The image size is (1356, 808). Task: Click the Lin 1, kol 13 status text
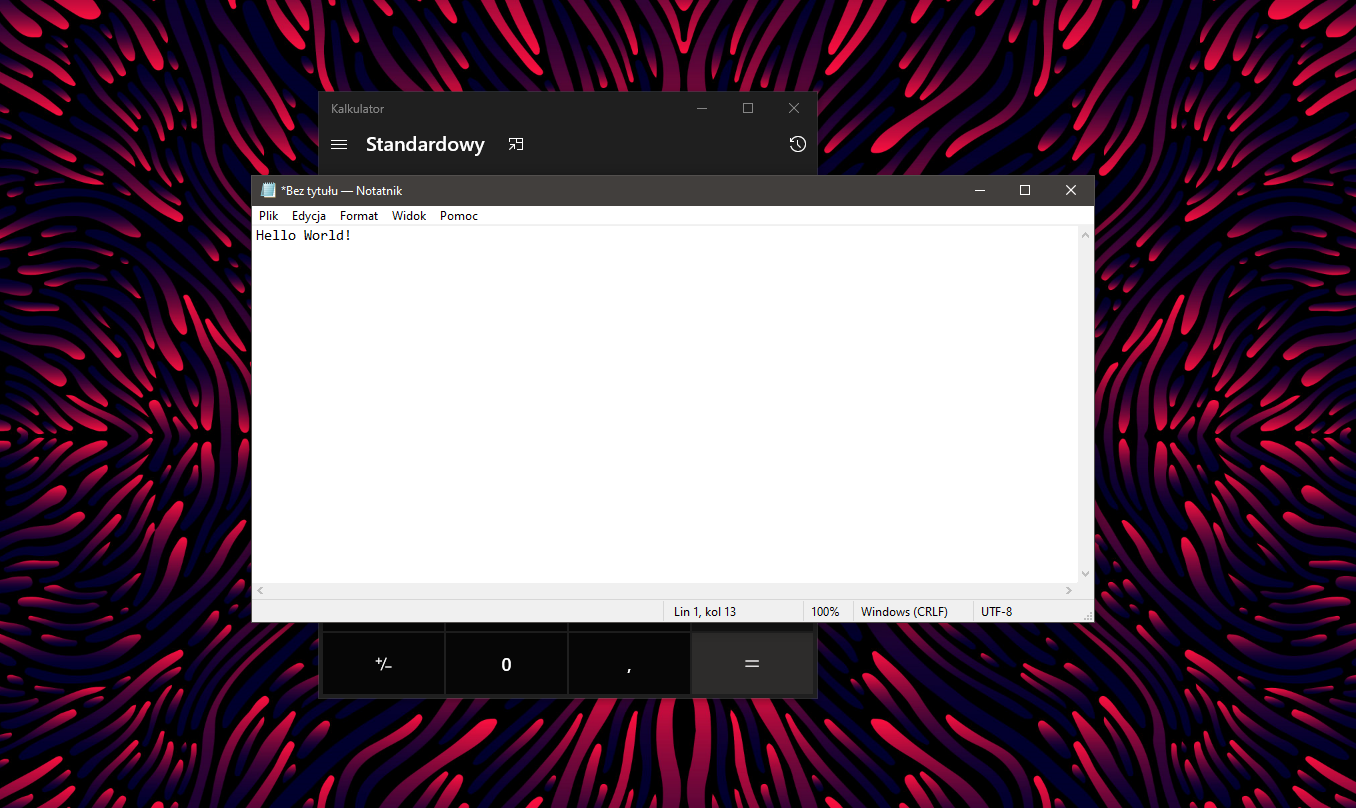coord(705,611)
